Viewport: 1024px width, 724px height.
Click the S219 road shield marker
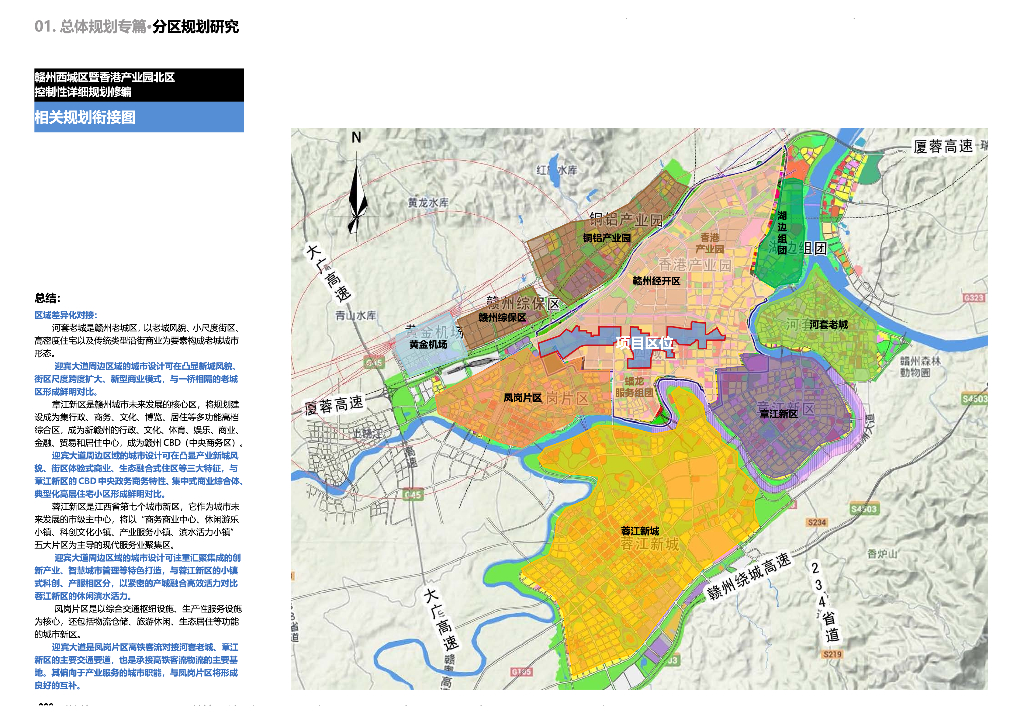(x=832, y=654)
